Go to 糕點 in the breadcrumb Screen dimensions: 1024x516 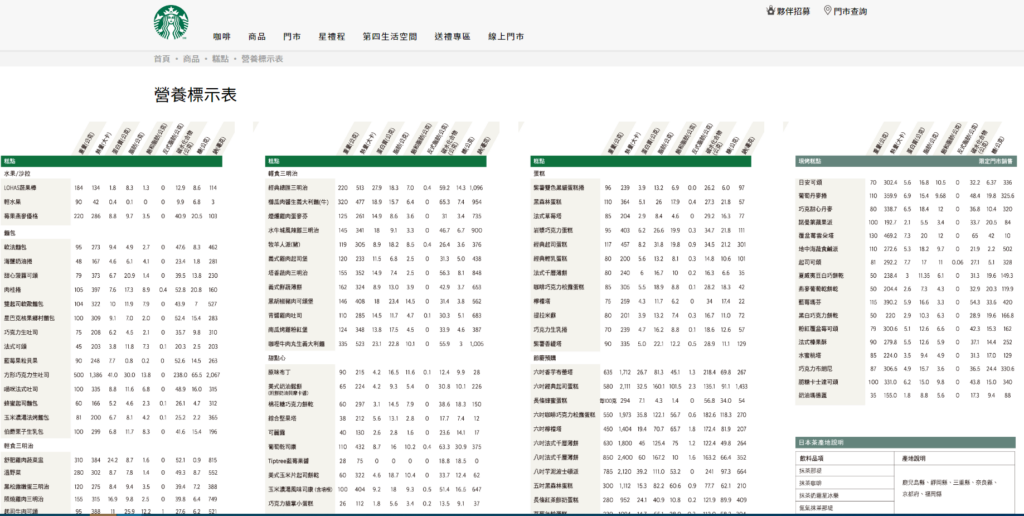coord(220,59)
